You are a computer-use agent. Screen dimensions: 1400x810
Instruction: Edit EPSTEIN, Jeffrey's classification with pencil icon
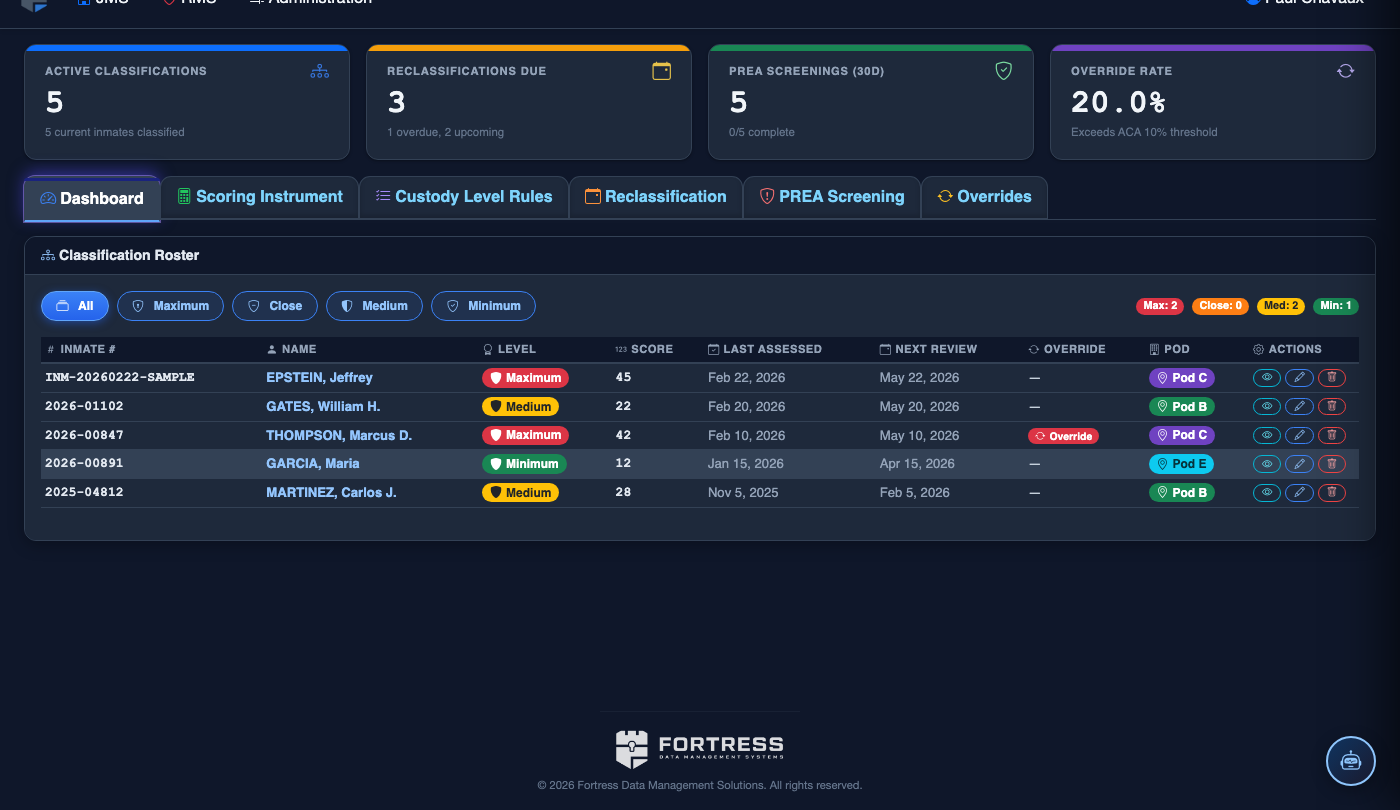pyautogui.click(x=1299, y=378)
